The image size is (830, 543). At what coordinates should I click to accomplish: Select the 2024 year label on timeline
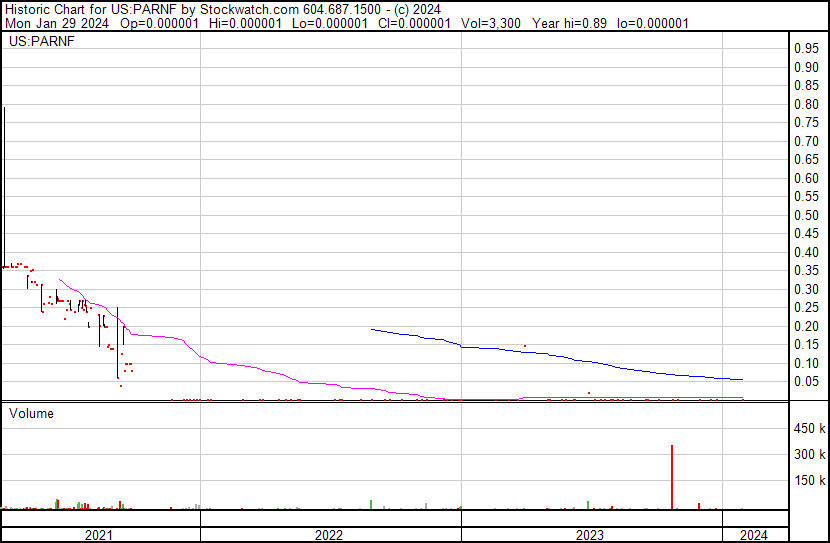click(754, 535)
